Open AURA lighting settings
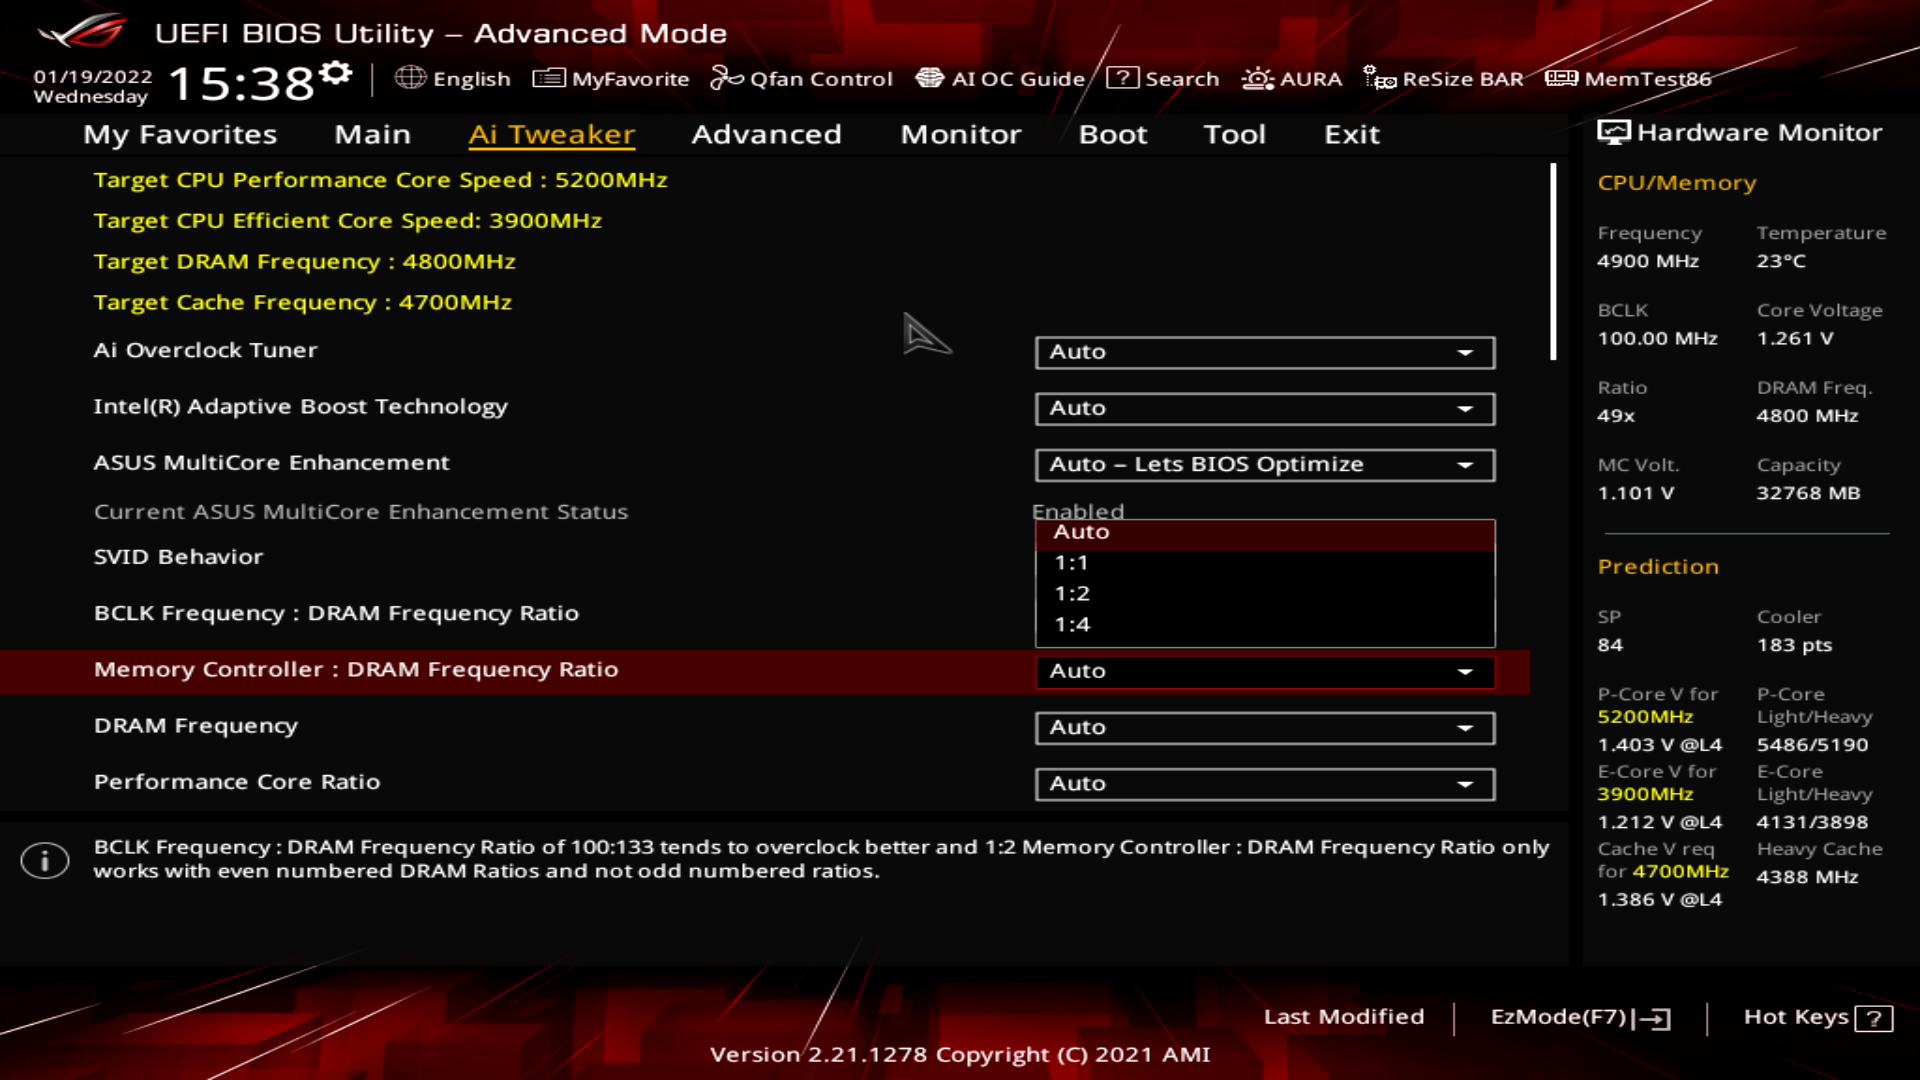This screenshot has width=1920, height=1080. pyautogui.click(x=1292, y=78)
